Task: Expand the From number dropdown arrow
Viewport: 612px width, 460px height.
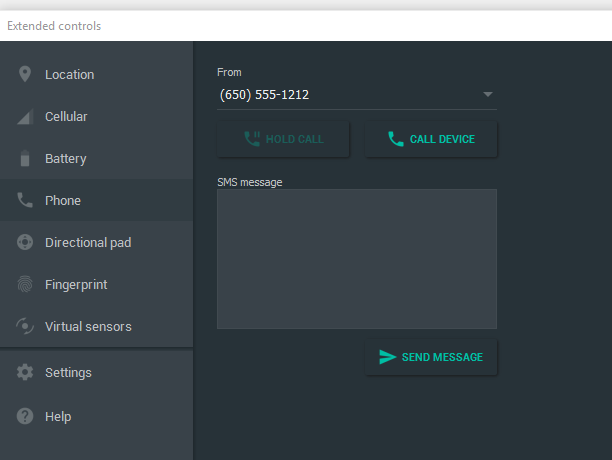Action: point(487,94)
